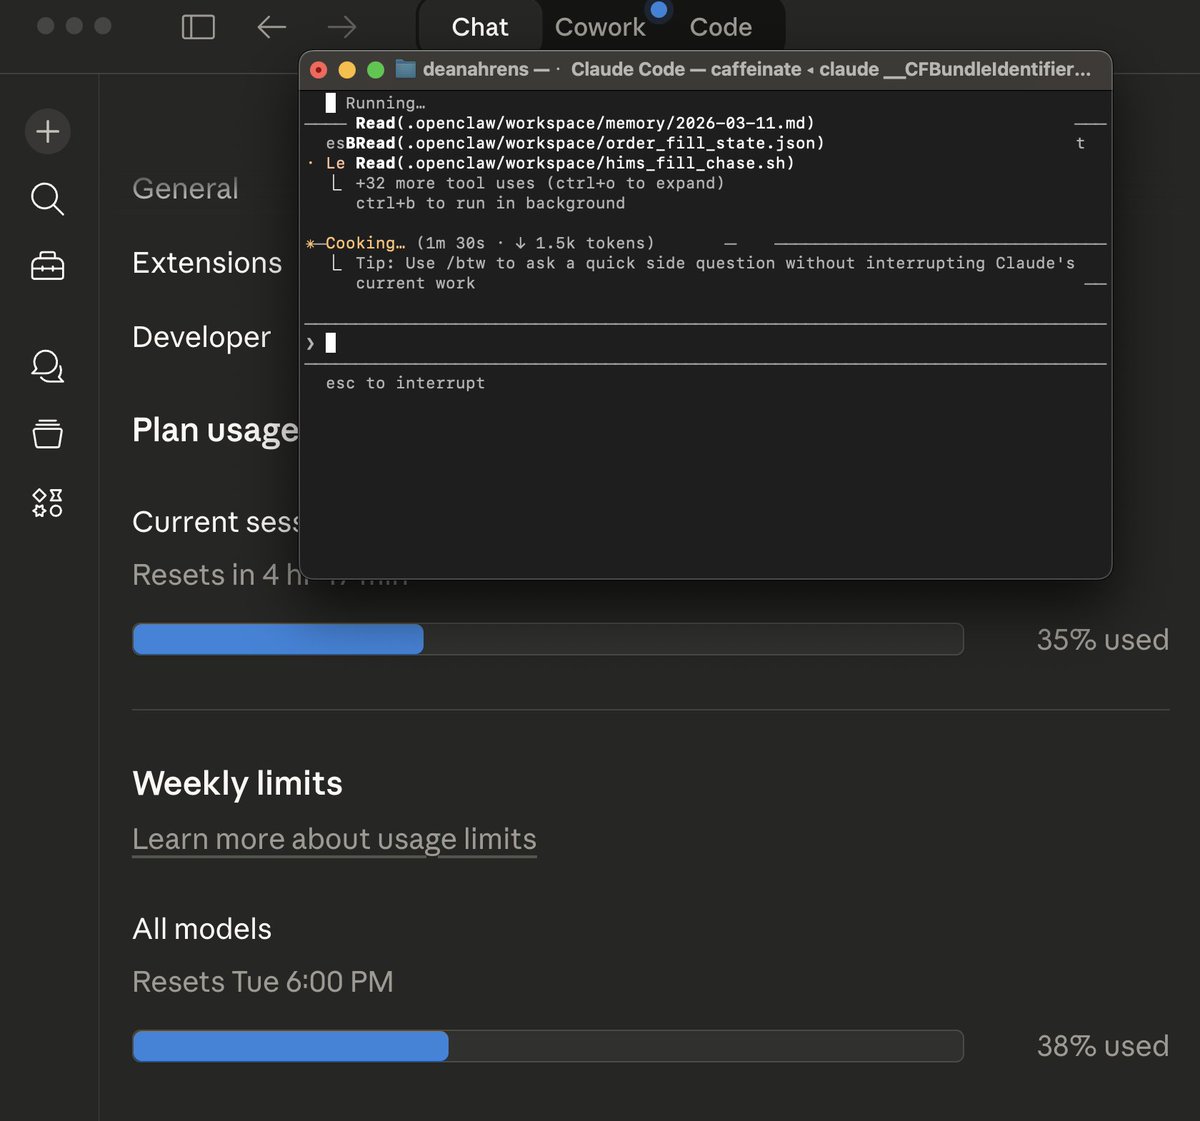This screenshot has height=1121, width=1200.
Task: Switch to the Chat tab
Action: pos(480,27)
